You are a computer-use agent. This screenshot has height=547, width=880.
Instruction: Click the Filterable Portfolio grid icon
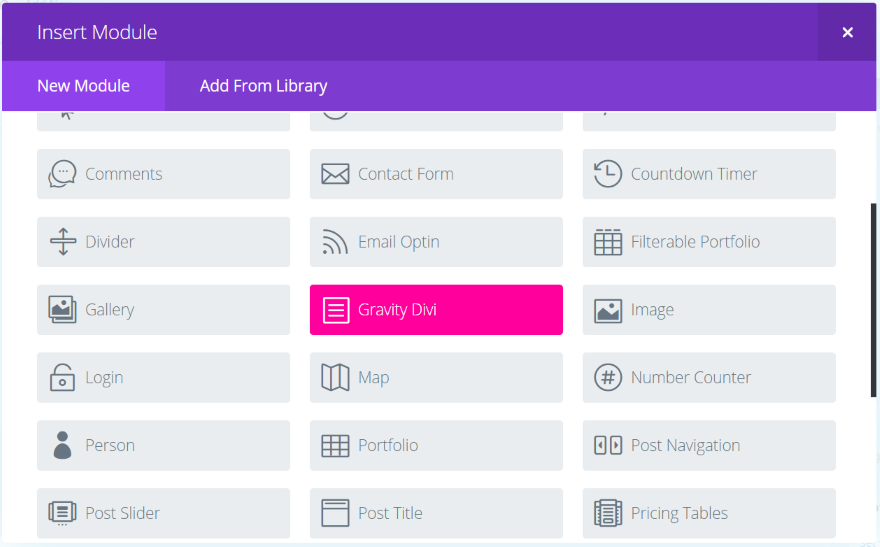coord(607,242)
